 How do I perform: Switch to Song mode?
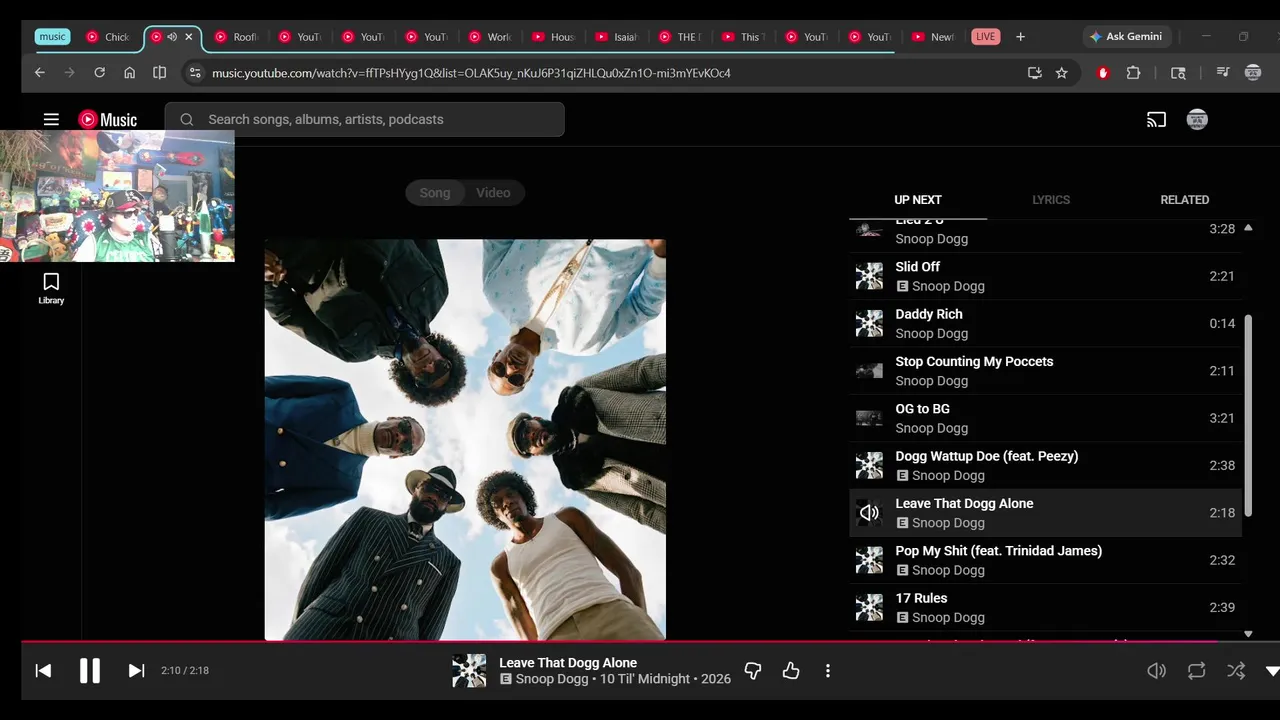click(435, 193)
